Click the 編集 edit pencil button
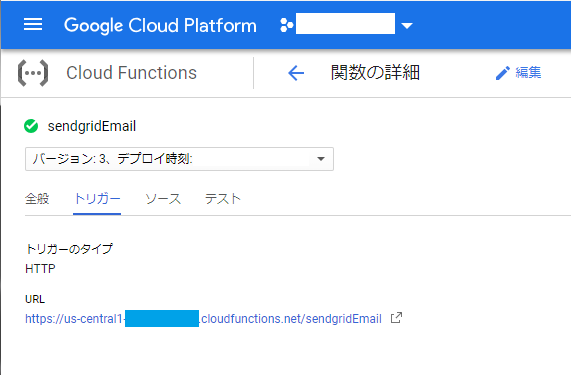This screenshot has height=375, width=571. click(x=518, y=73)
